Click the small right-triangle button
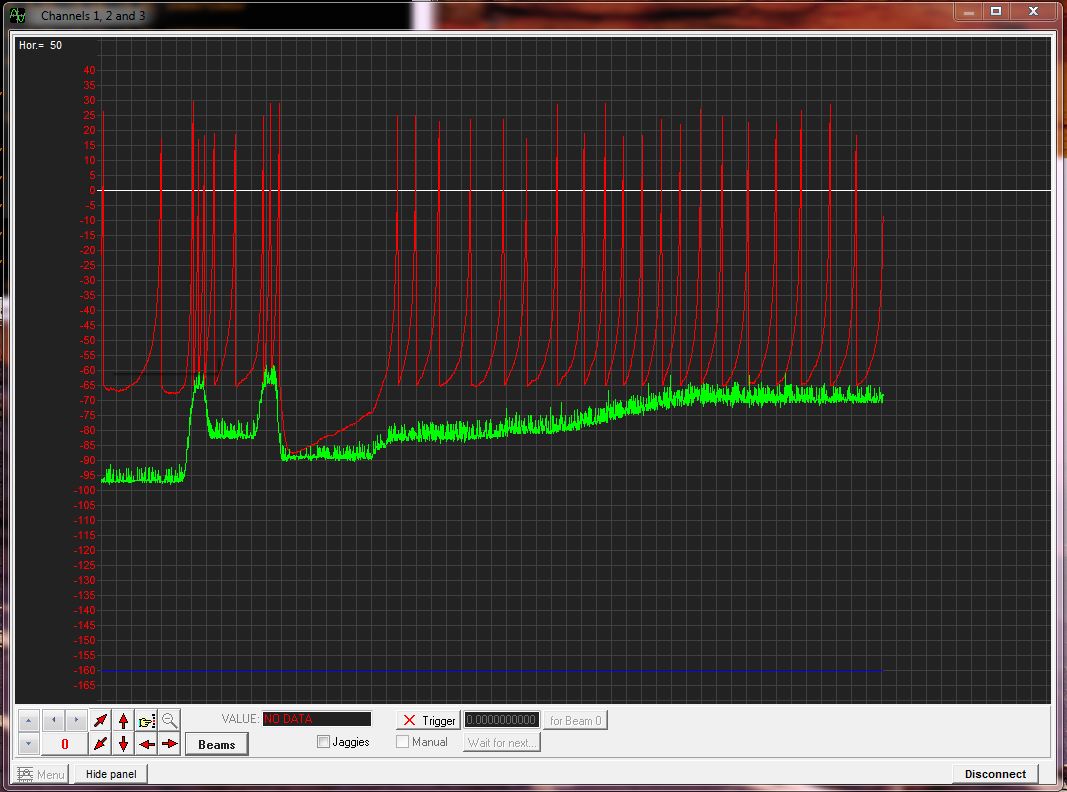This screenshot has height=792, width=1067. [76, 720]
